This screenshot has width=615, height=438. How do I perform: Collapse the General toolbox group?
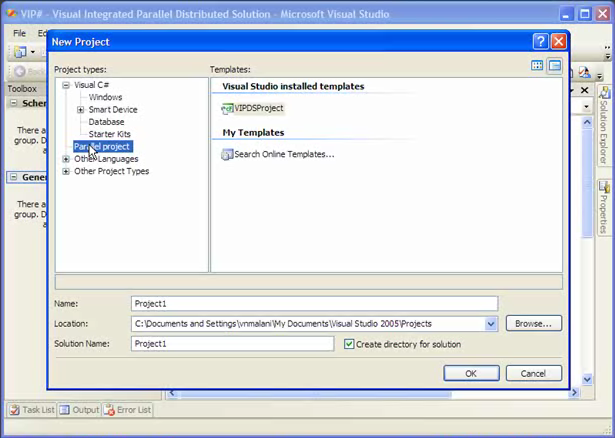click(13, 177)
